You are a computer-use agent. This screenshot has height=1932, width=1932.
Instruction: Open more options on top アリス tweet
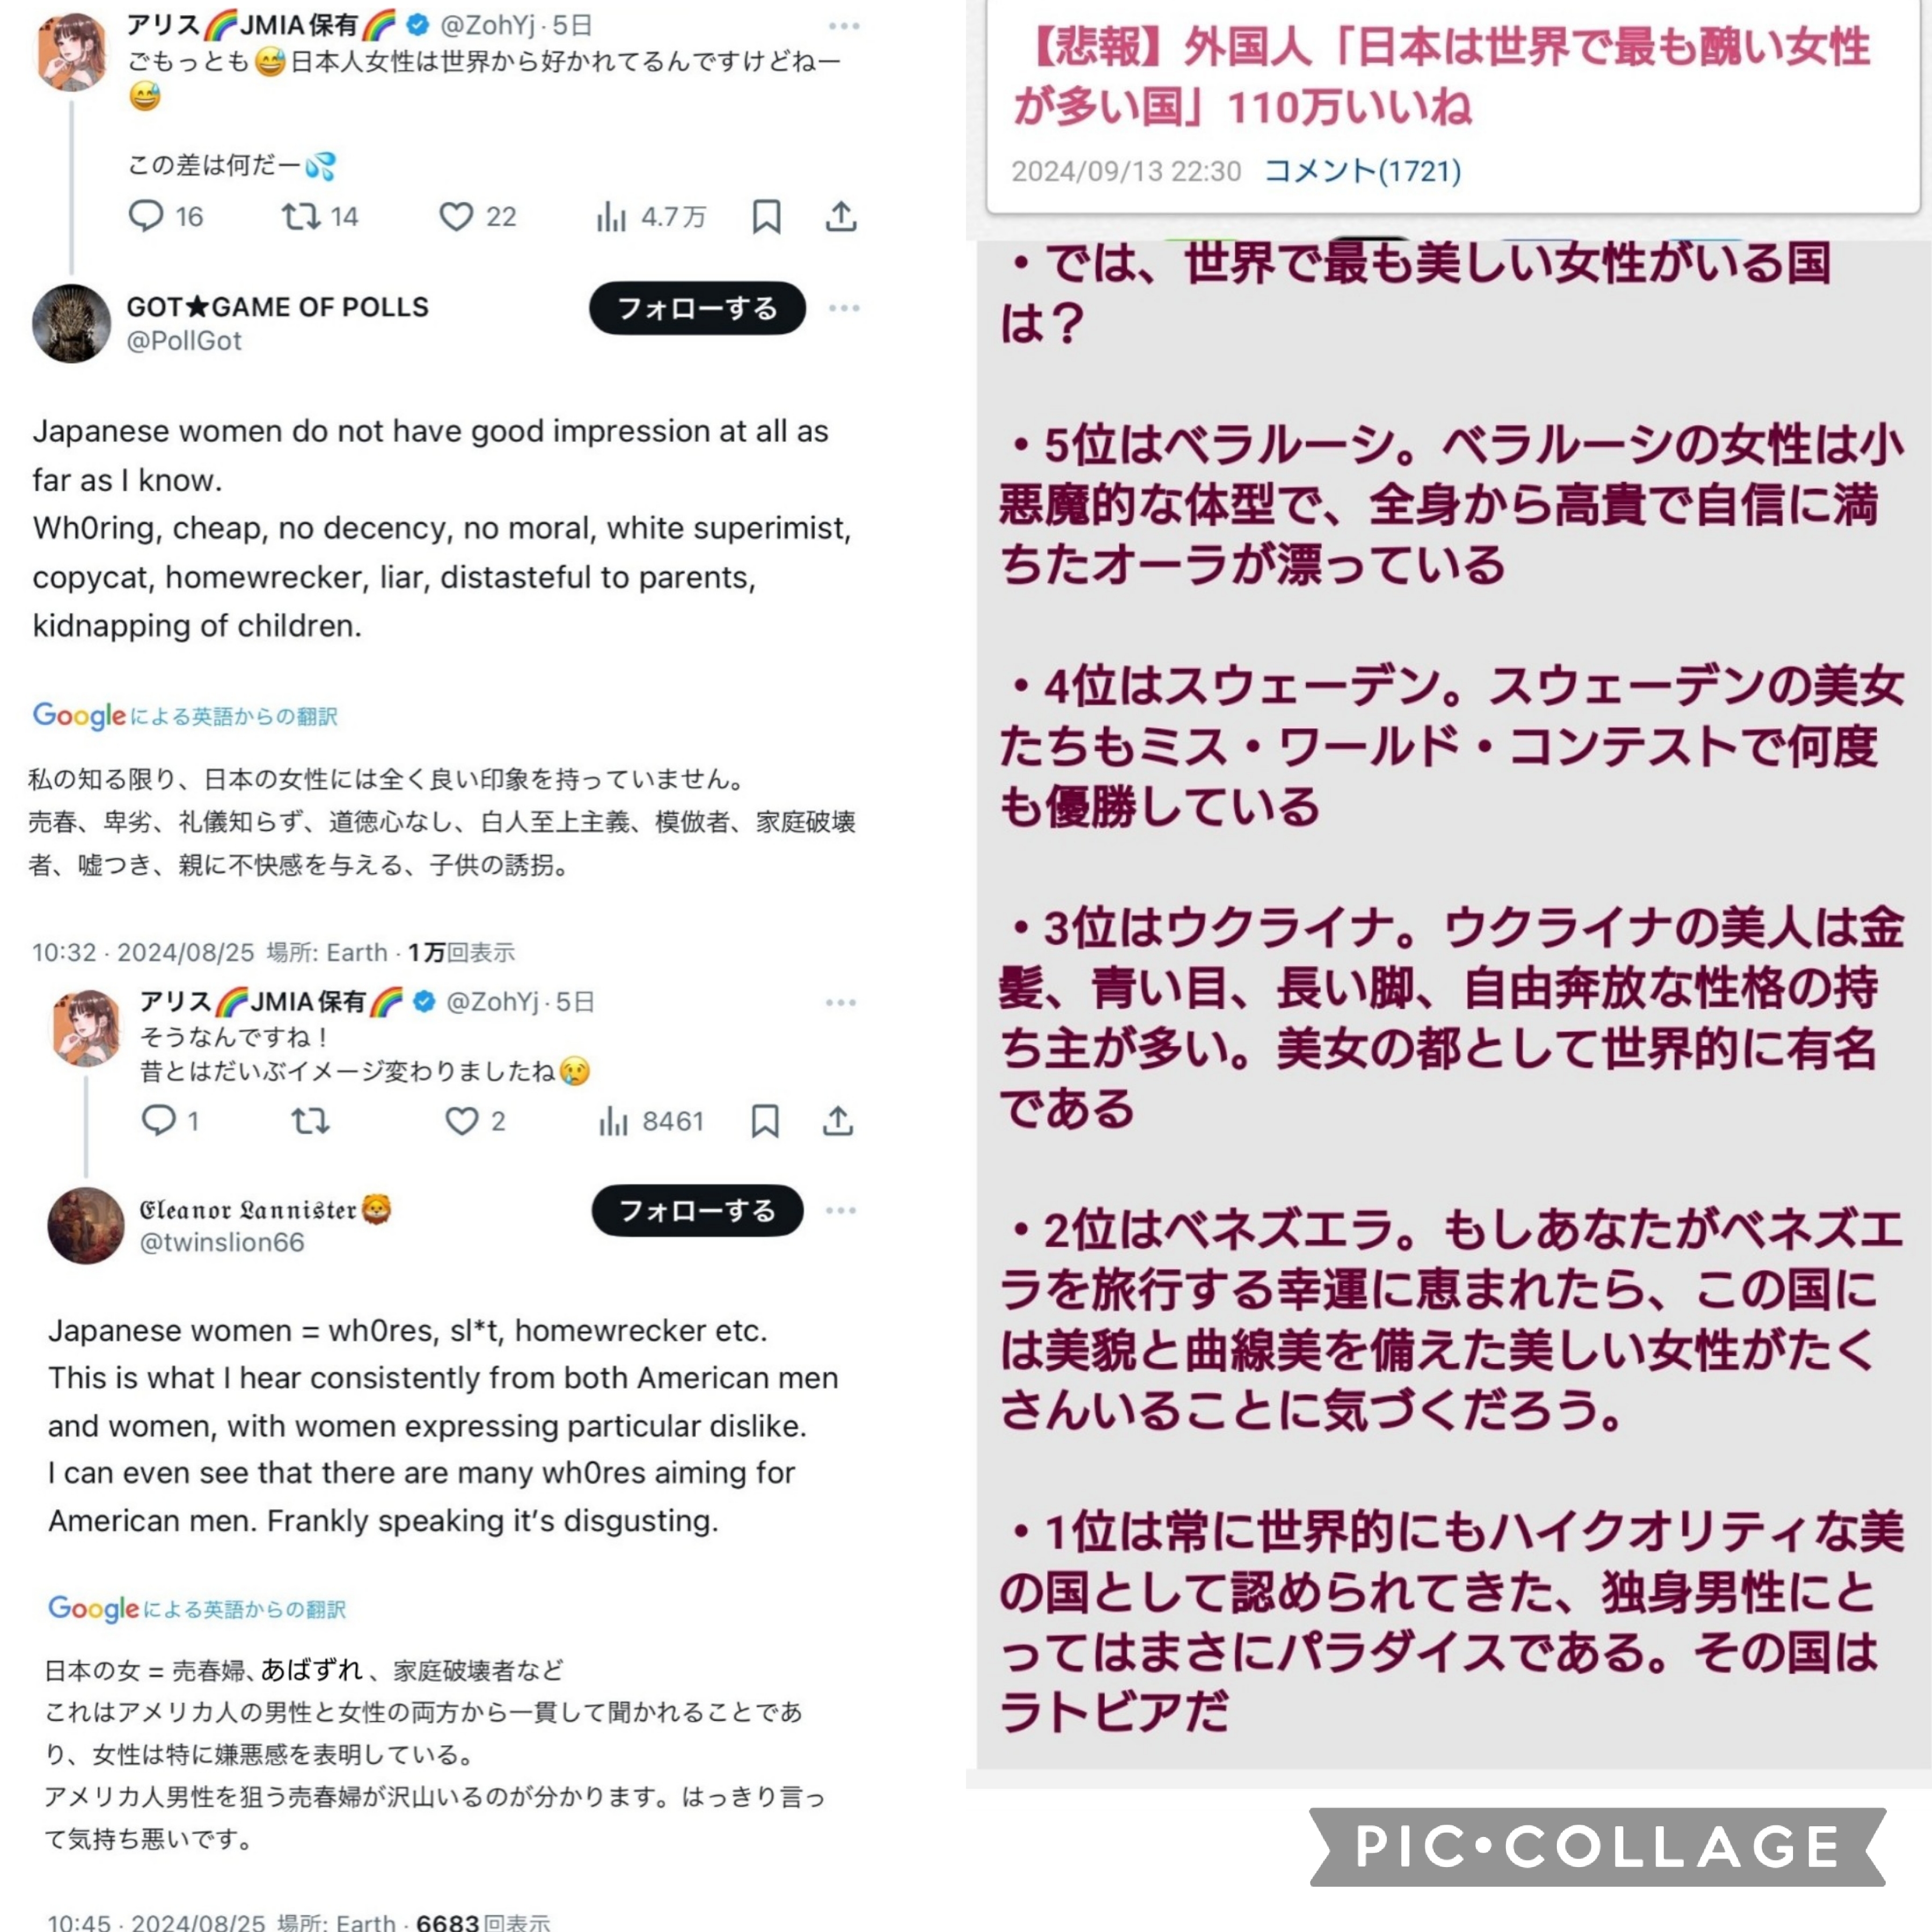click(x=844, y=26)
